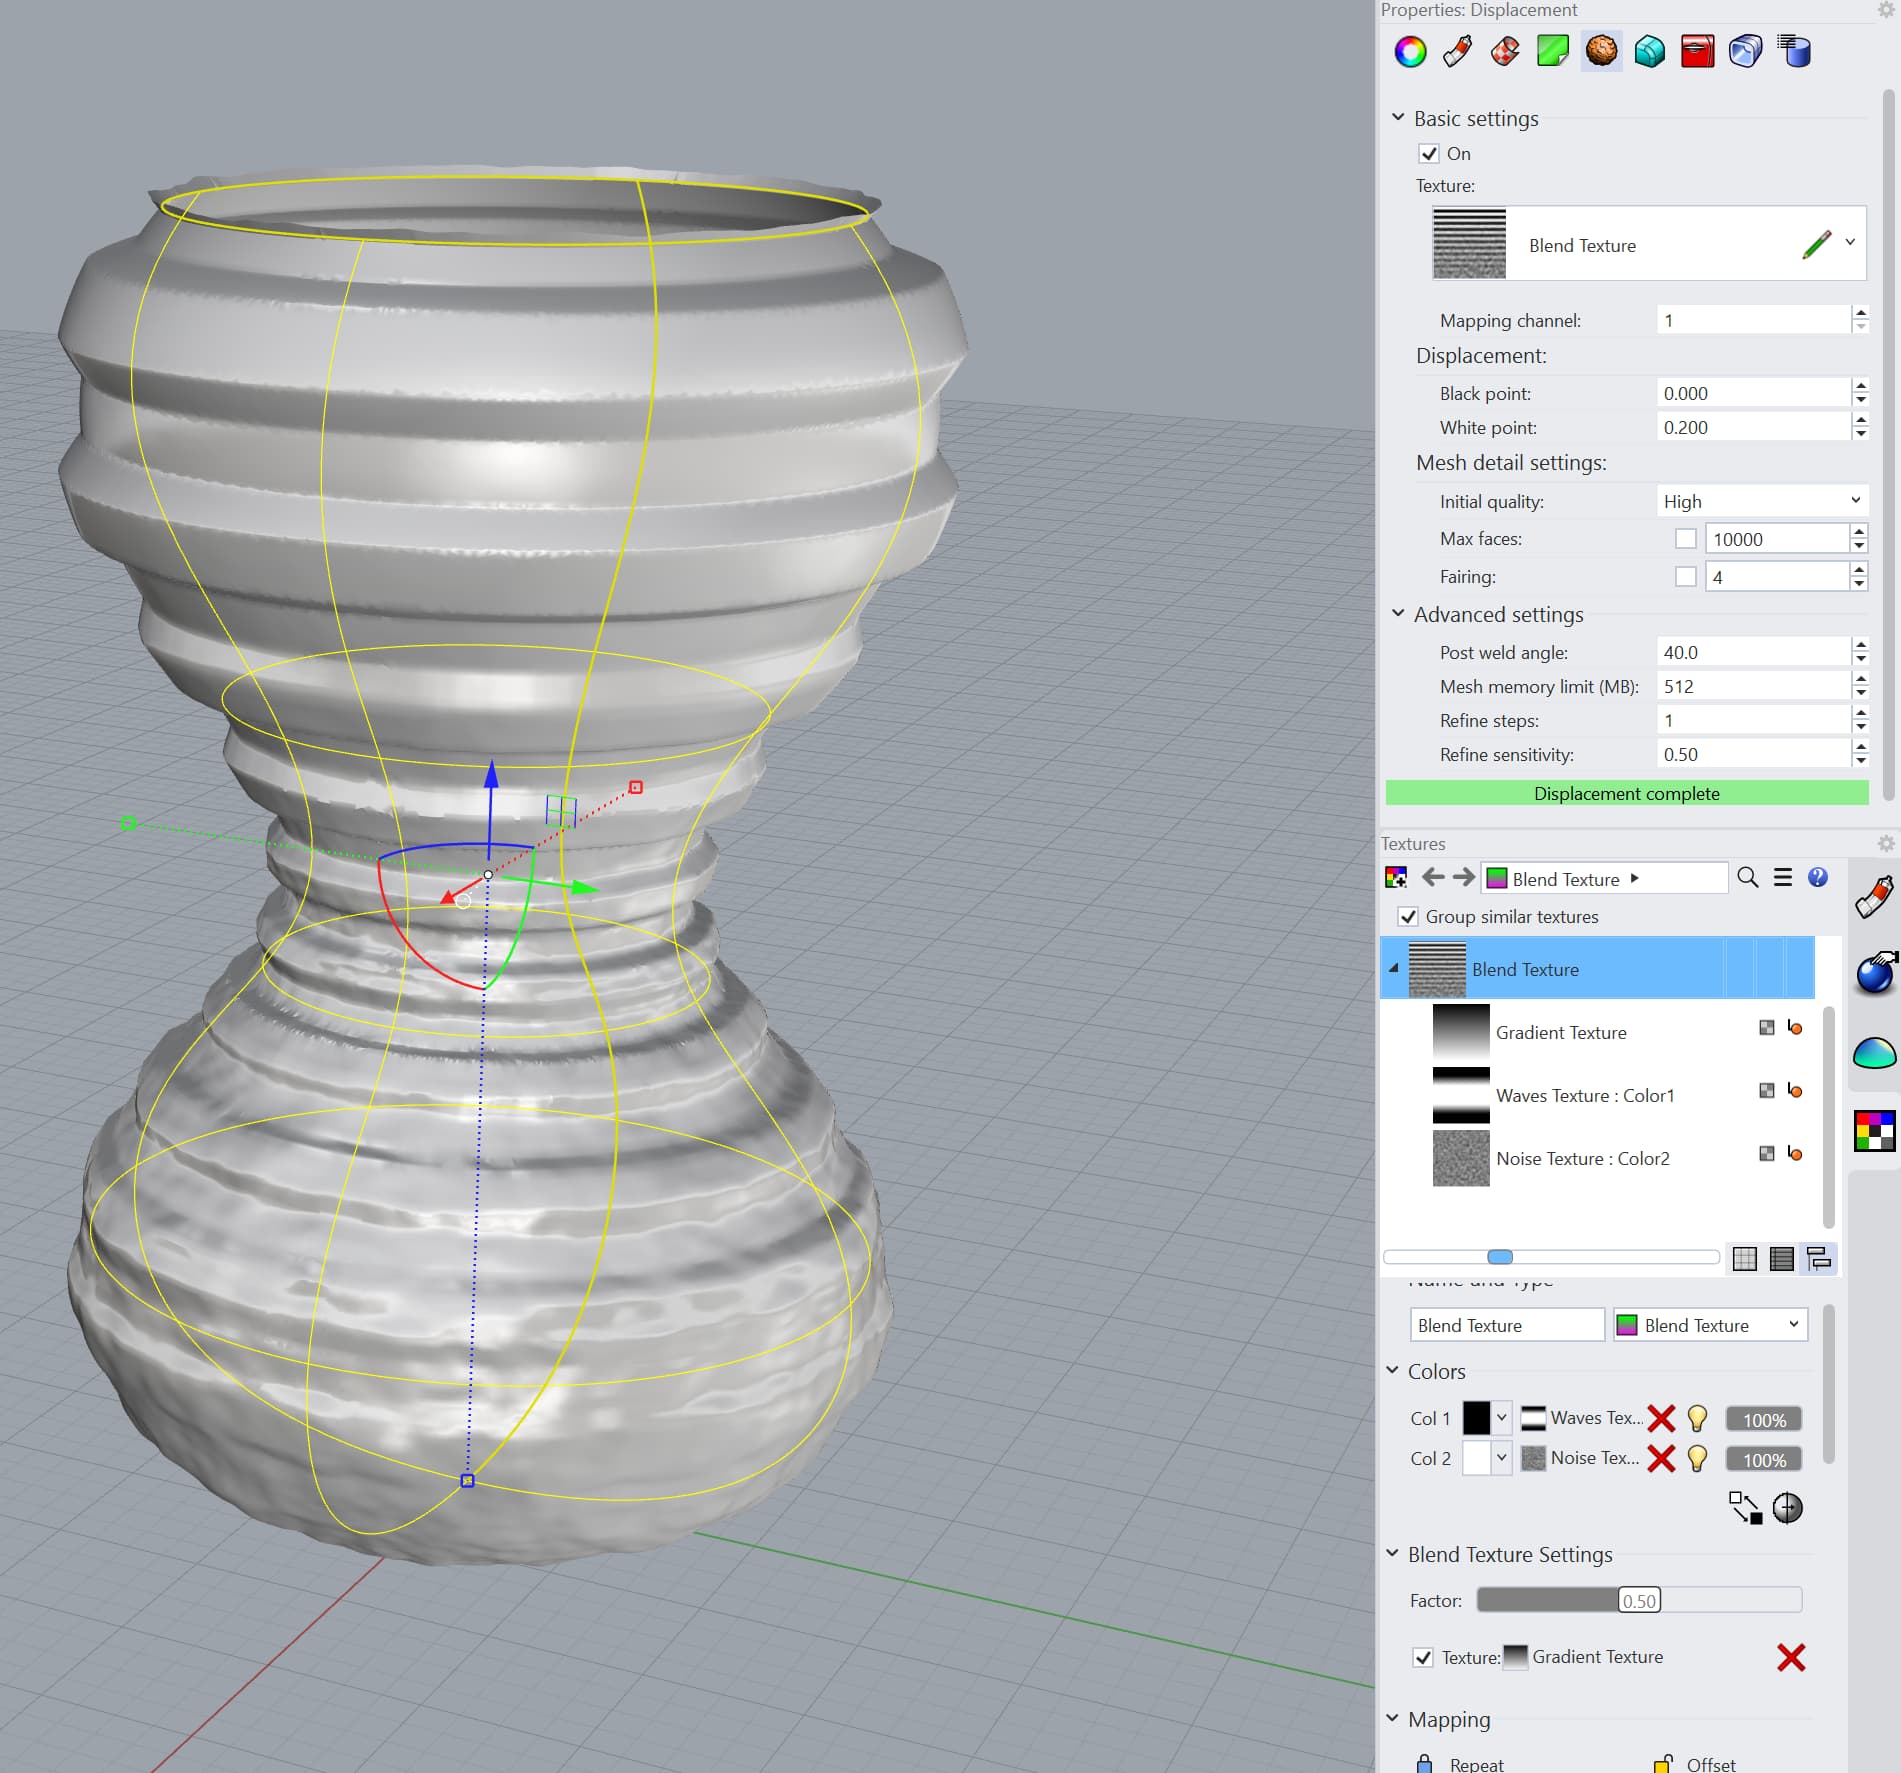The height and width of the screenshot is (1773, 1901).
Task: Select the Displacement properties icon
Action: point(1600,51)
